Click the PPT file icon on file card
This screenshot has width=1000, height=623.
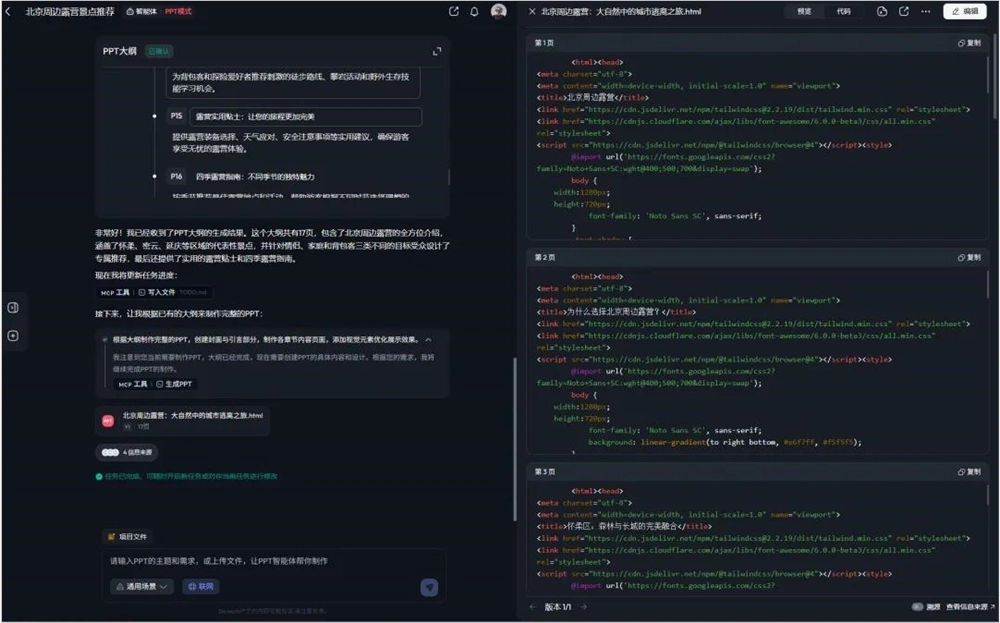tap(108, 421)
